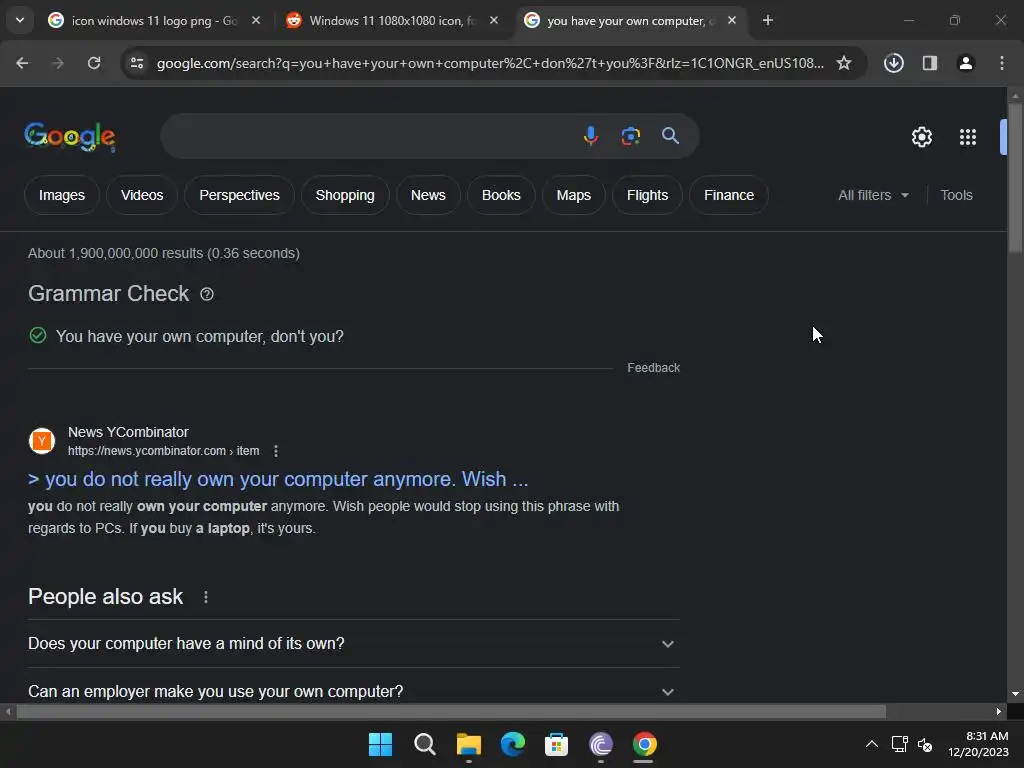The height and width of the screenshot is (768, 1024).
Task: Click the horizontal page scrollbar thumb
Action: [451, 712]
